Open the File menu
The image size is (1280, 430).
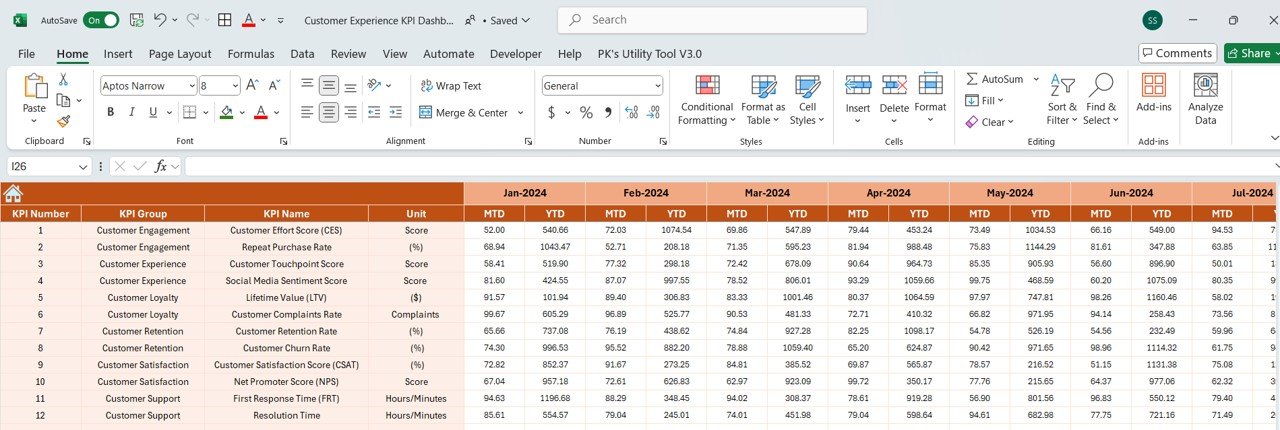point(26,54)
